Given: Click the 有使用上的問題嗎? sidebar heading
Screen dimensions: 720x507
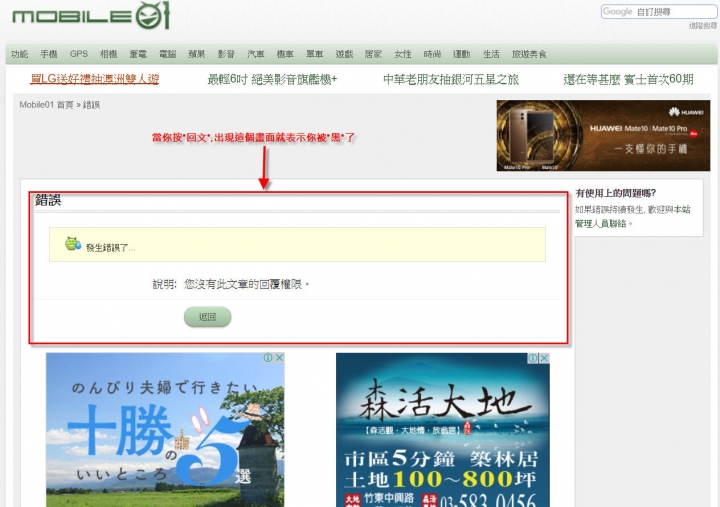Looking at the screenshot, I should tap(616, 193).
